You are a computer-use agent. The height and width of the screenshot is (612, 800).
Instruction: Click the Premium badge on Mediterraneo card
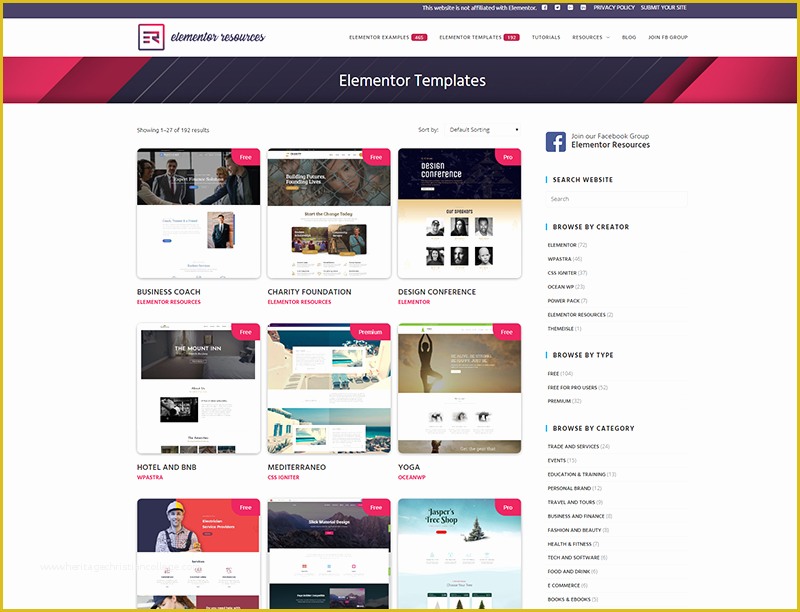click(x=370, y=332)
